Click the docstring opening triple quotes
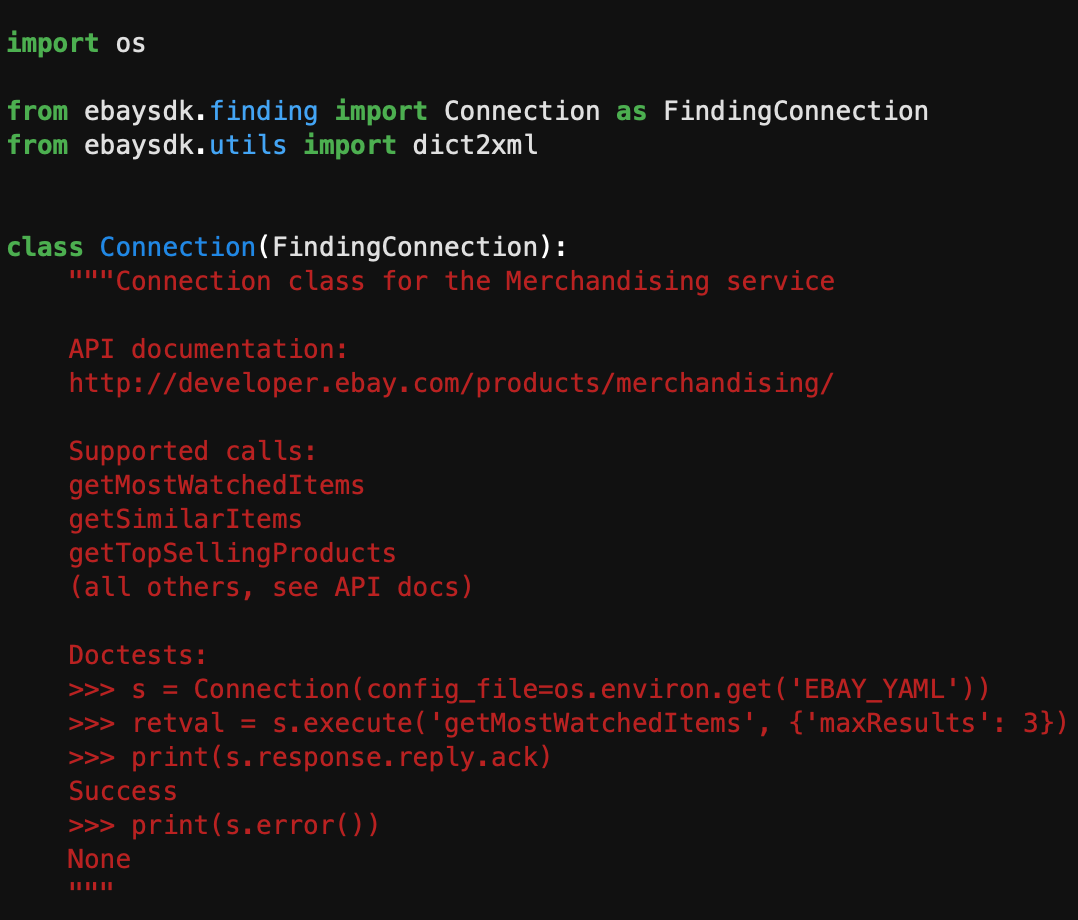 (x=90, y=281)
